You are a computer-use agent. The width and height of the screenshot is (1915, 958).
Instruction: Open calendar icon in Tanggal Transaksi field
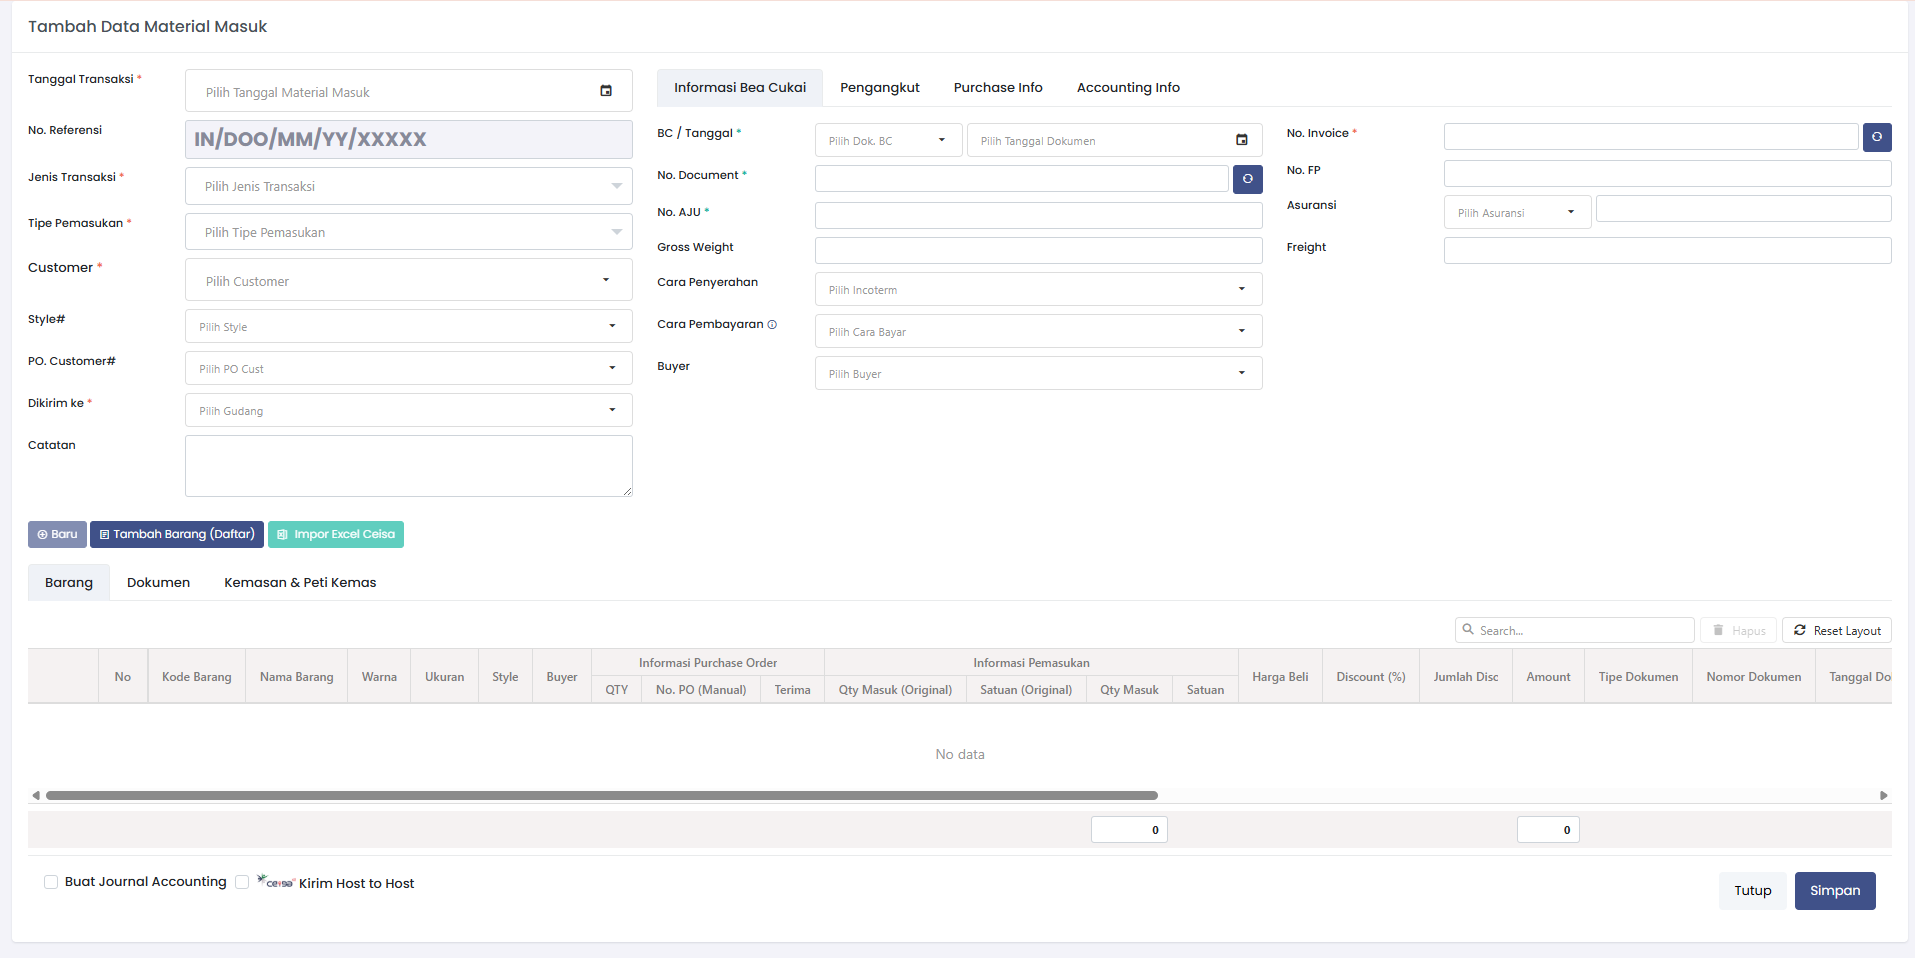tap(606, 91)
